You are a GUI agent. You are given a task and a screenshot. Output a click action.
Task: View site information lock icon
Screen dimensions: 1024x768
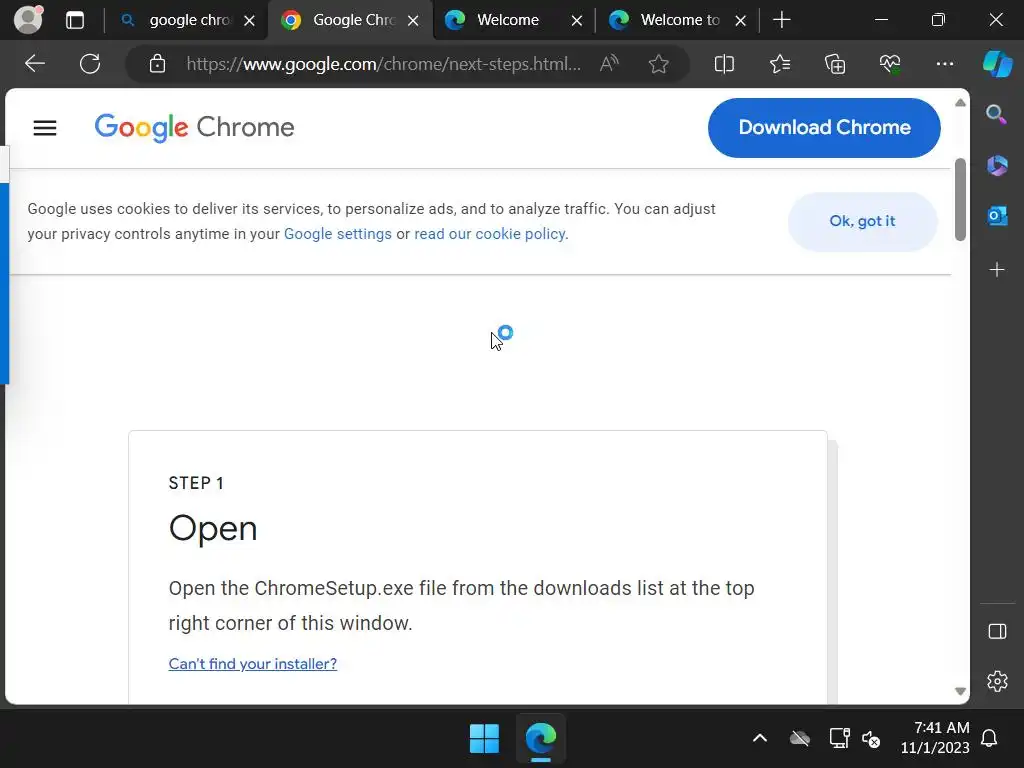click(157, 63)
